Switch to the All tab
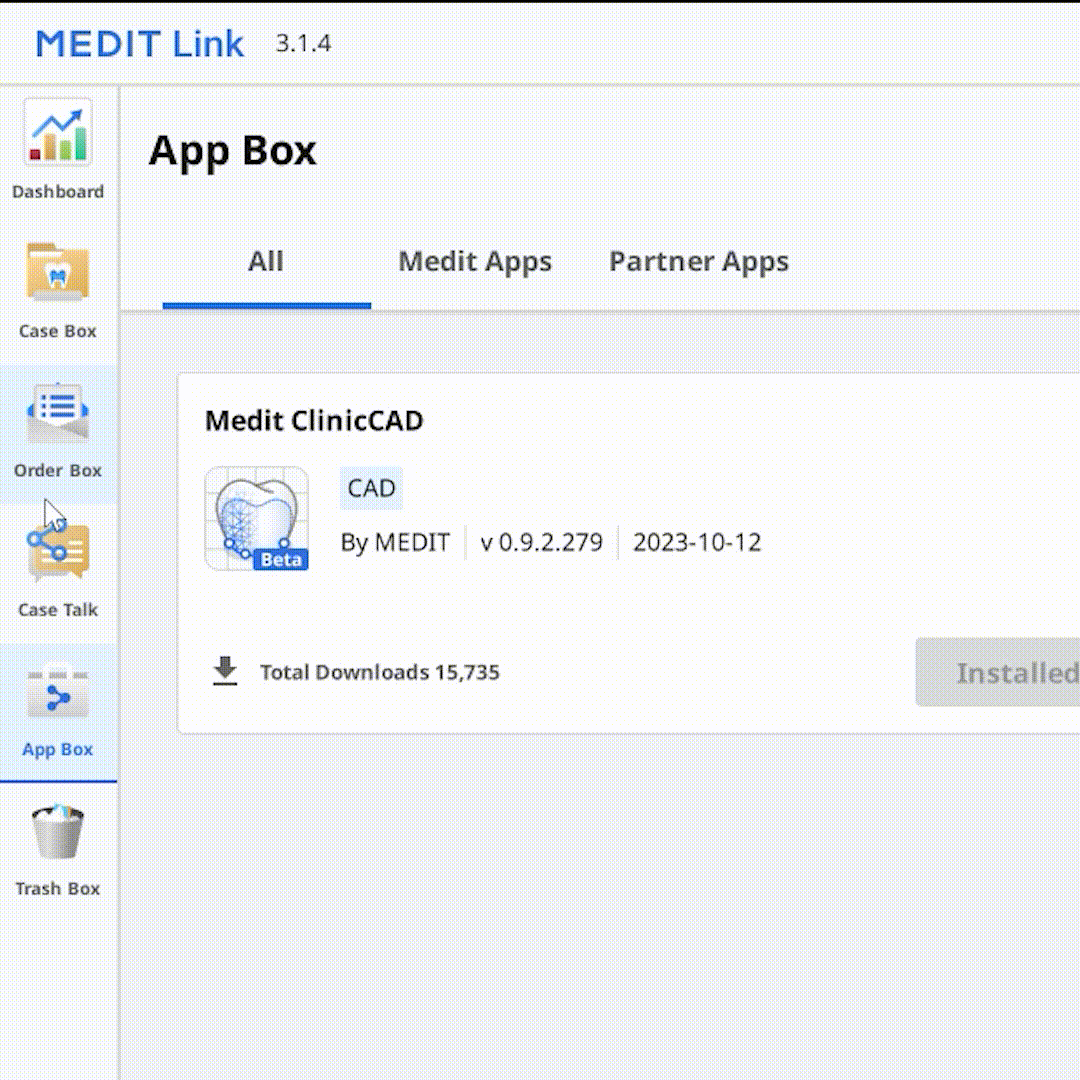Viewport: 1080px width, 1080px height. [x=266, y=262]
